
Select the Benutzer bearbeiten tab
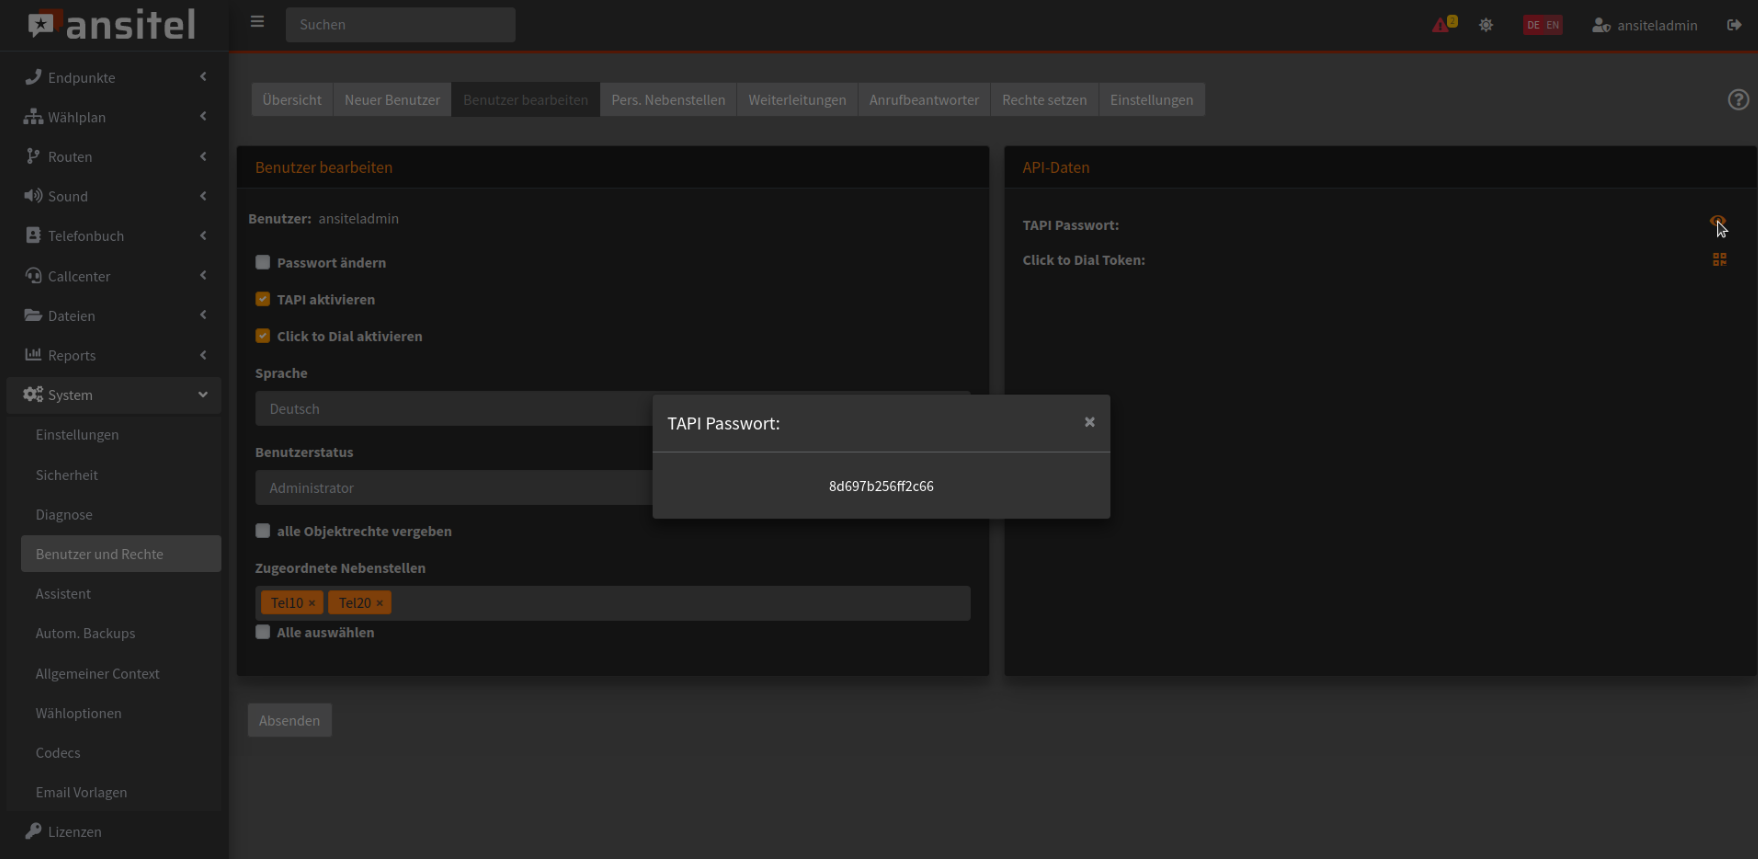[x=526, y=100]
